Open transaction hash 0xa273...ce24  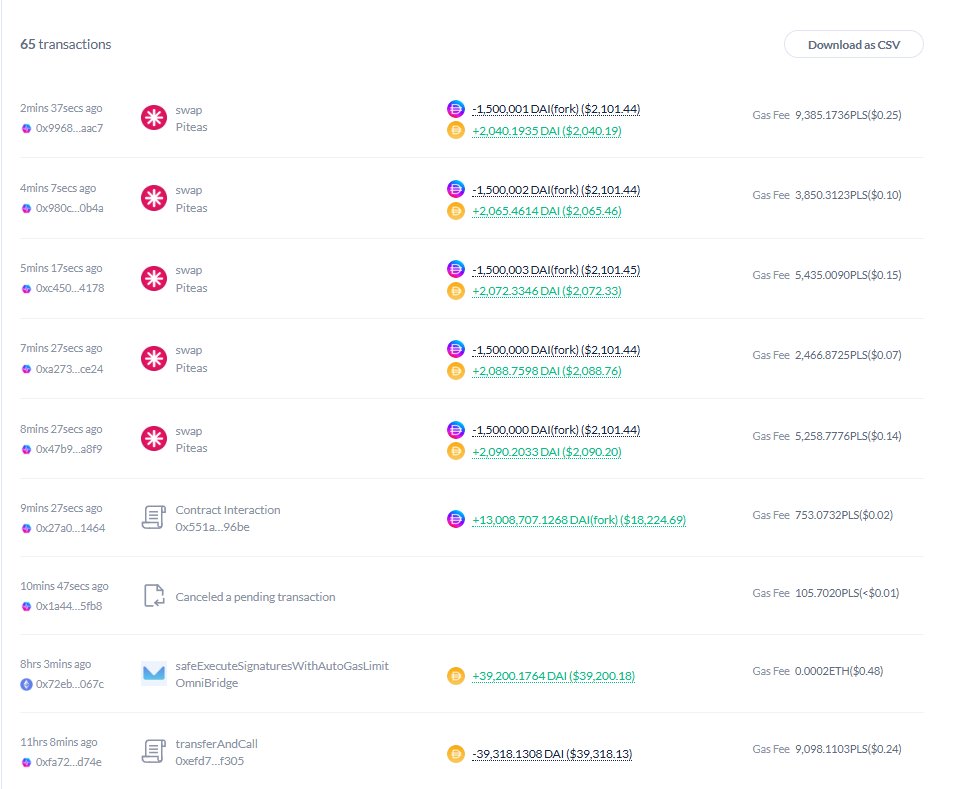[69, 369]
